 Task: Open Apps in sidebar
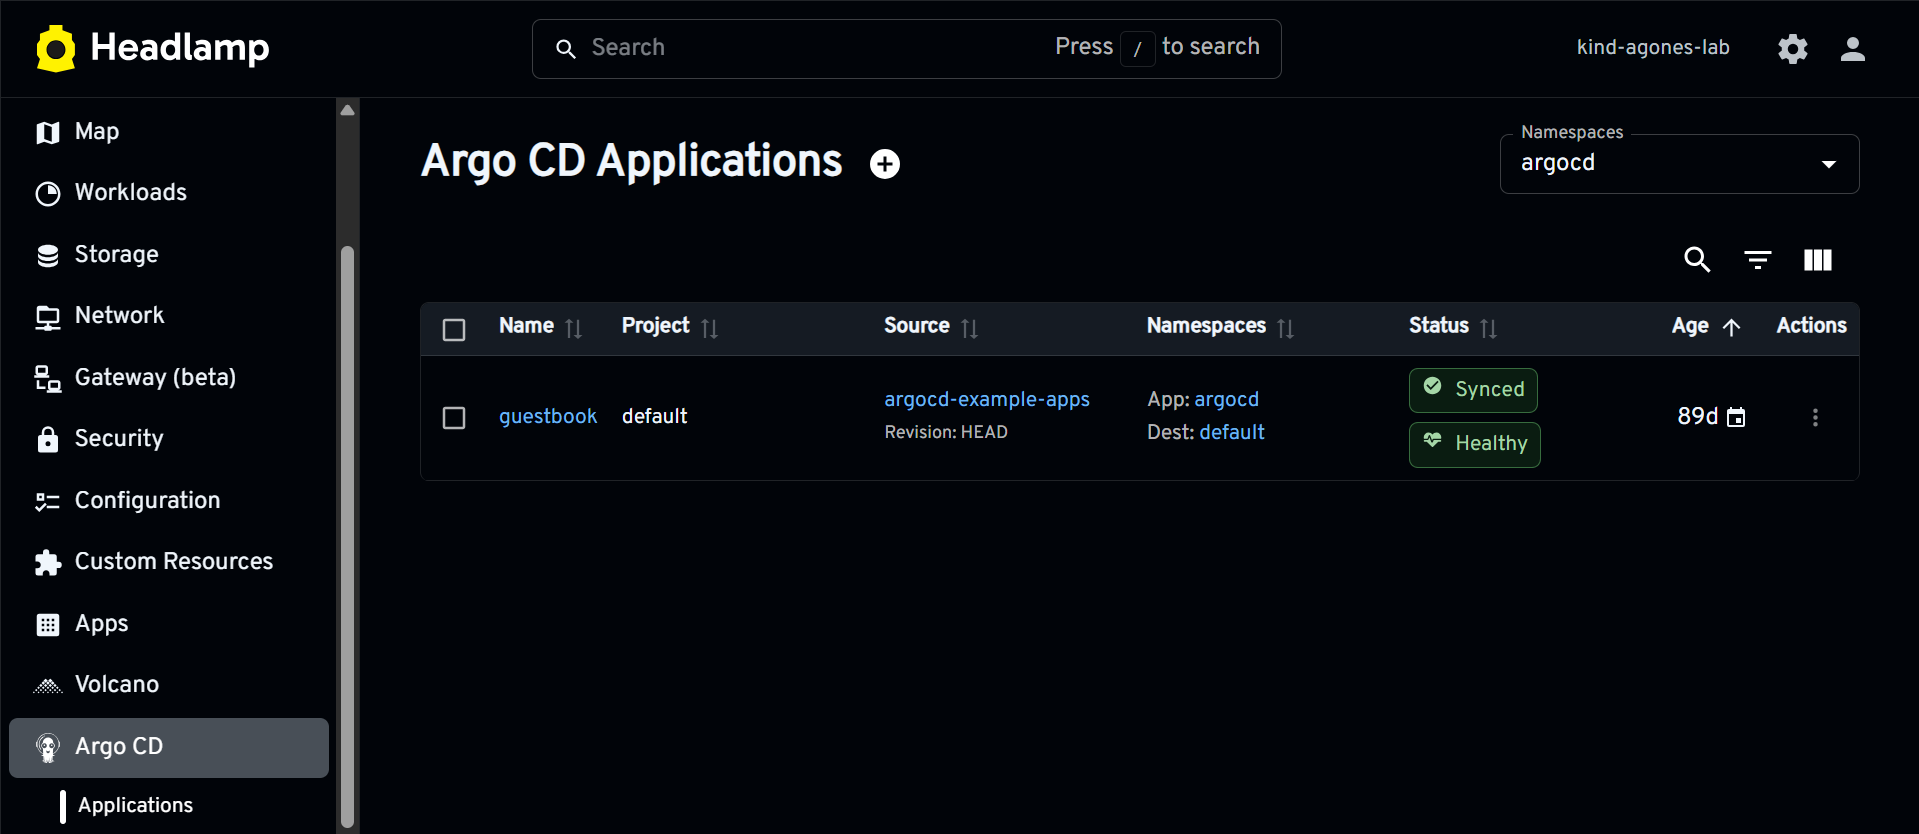coord(169,624)
